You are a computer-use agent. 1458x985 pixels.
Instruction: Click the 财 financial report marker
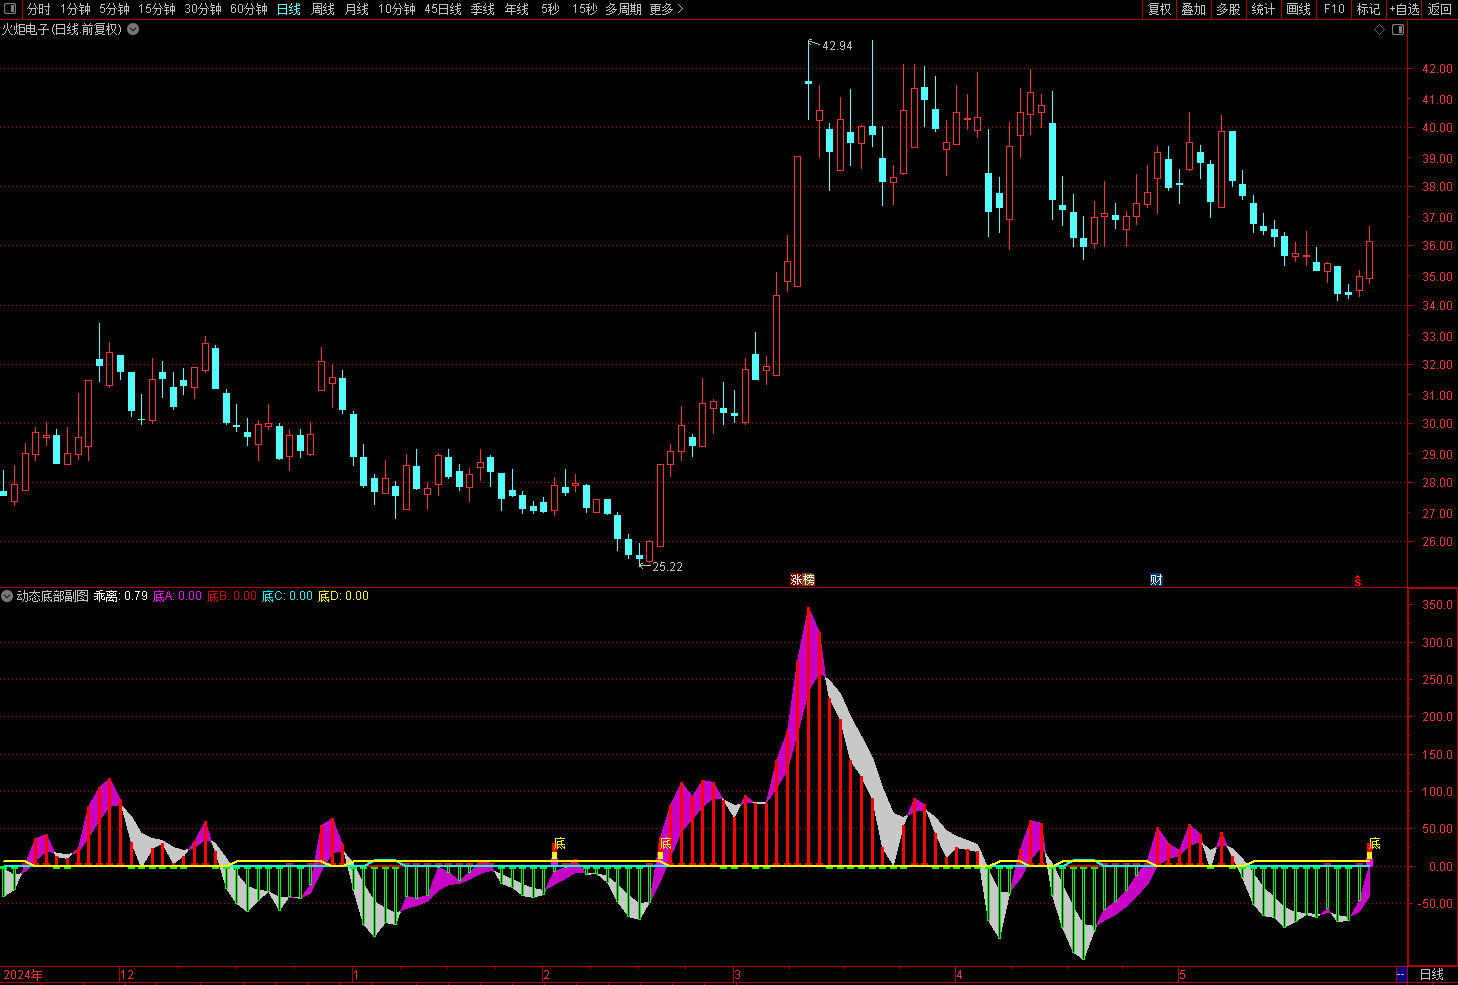coord(1156,580)
